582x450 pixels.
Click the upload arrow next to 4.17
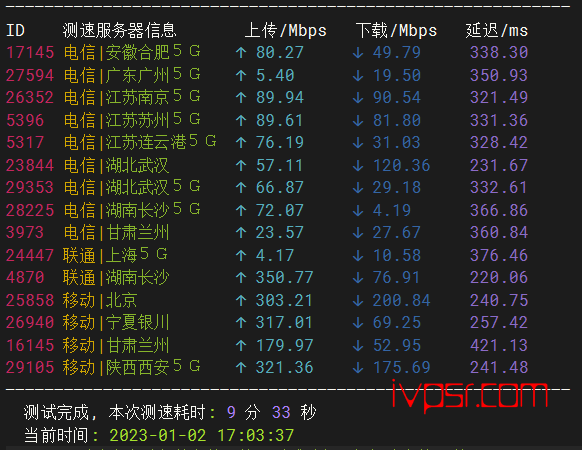[241, 255]
